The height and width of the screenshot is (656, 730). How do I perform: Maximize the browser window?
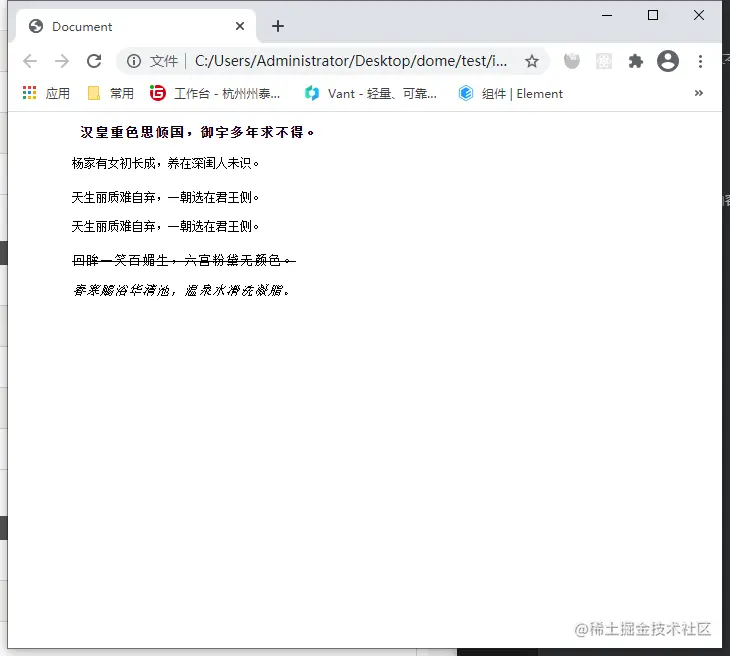[653, 15]
